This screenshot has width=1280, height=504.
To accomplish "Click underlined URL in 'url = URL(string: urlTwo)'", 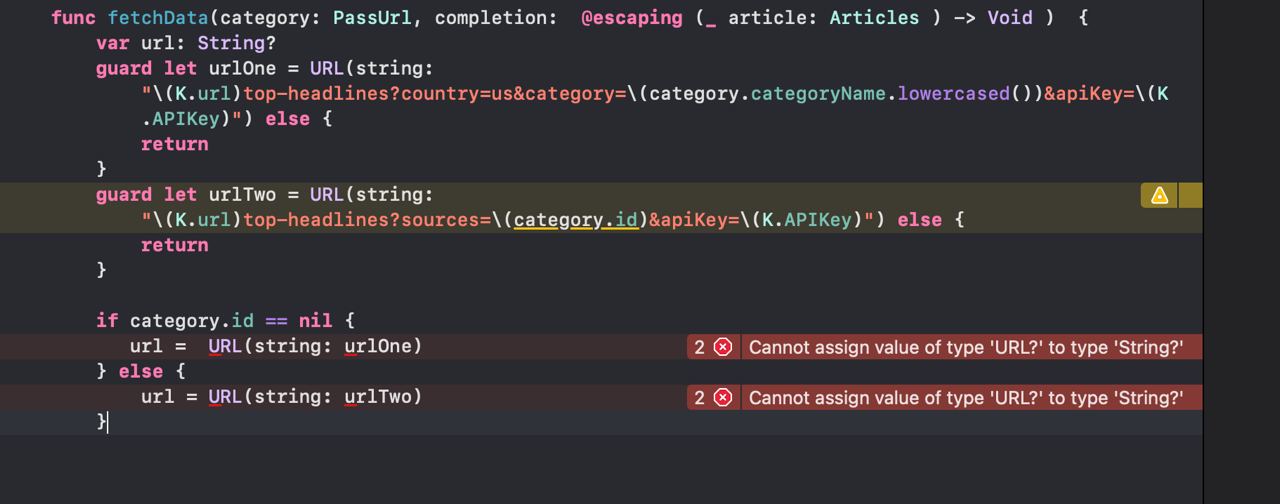I will (225, 397).
